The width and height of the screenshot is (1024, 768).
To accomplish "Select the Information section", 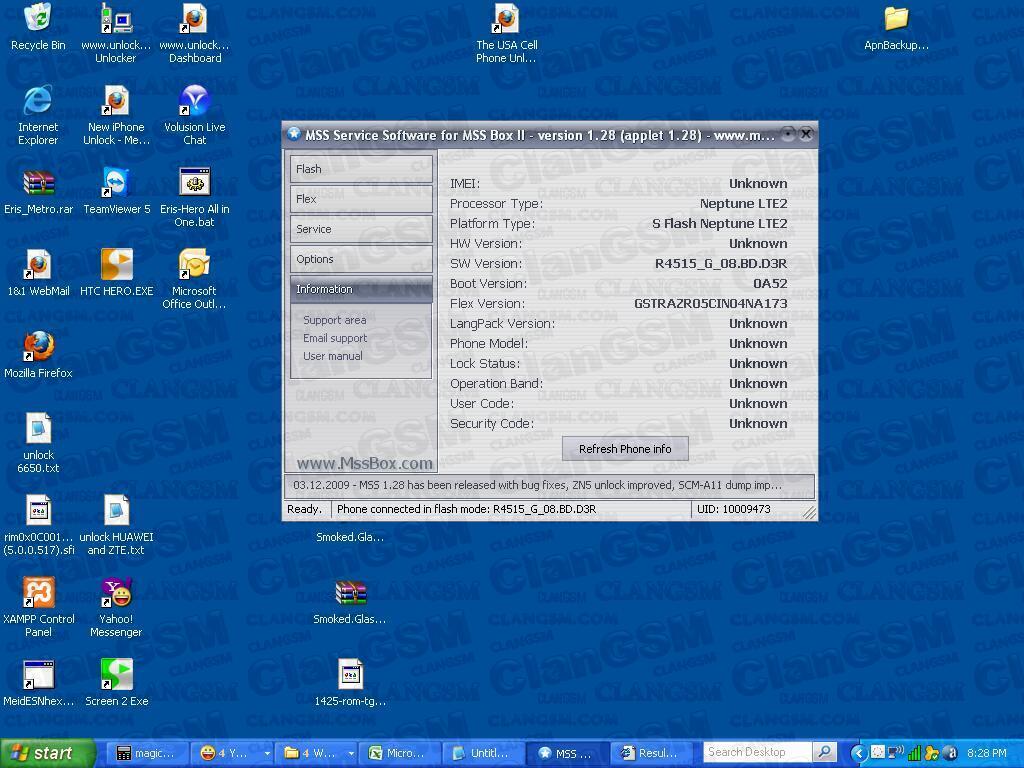I will [361, 289].
